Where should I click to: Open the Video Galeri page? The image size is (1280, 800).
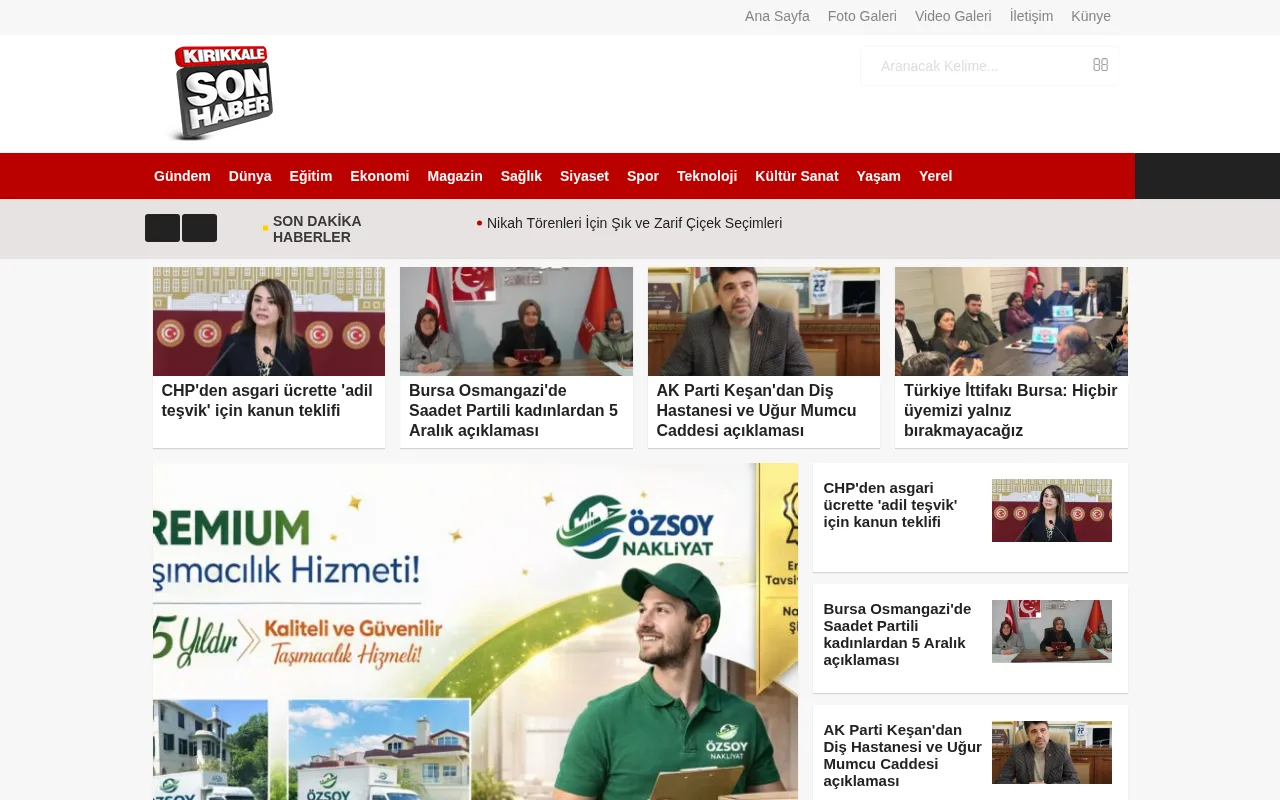click(x=953, y=16)
